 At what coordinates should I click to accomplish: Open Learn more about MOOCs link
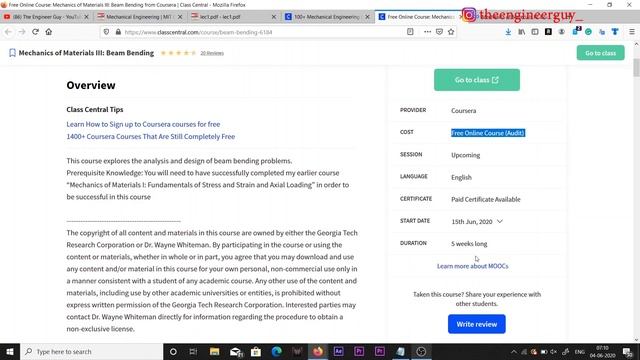[x=473, y=266]
